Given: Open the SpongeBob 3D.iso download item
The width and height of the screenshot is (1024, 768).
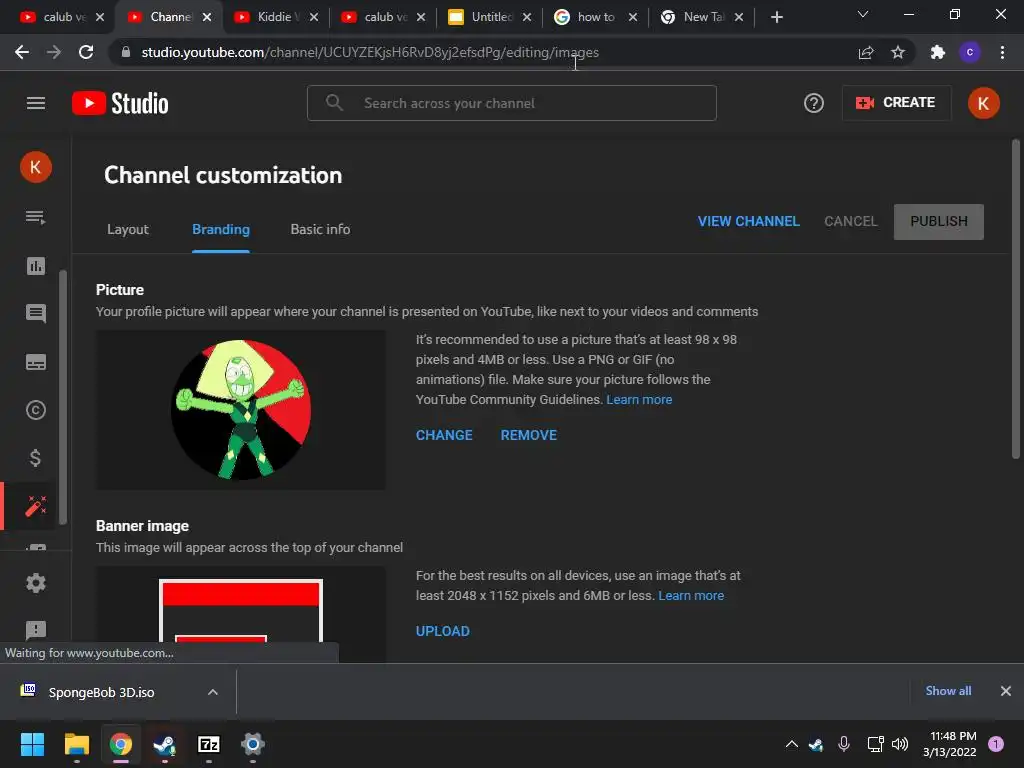Looking at the screenshot, I should click(101, 692).
